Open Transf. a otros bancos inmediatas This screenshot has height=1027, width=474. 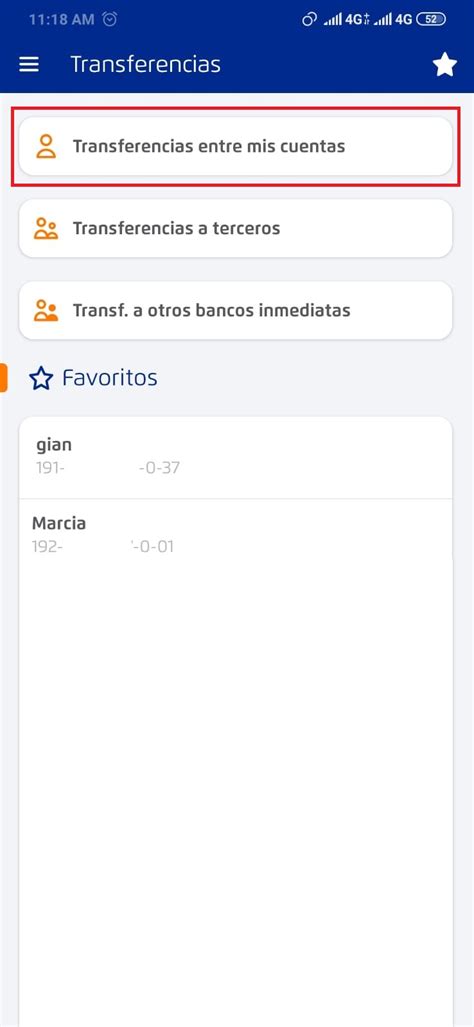236,310
